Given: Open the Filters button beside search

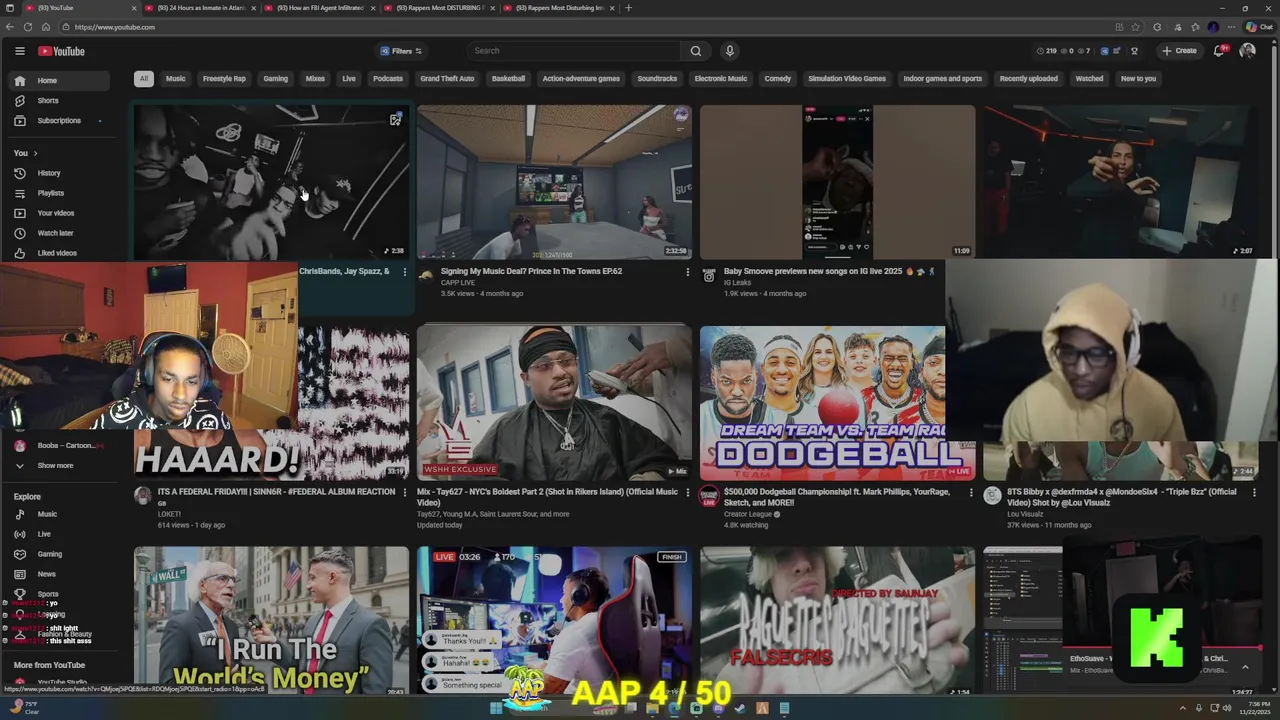Looking at the screenshot, I should pos(401,51).
